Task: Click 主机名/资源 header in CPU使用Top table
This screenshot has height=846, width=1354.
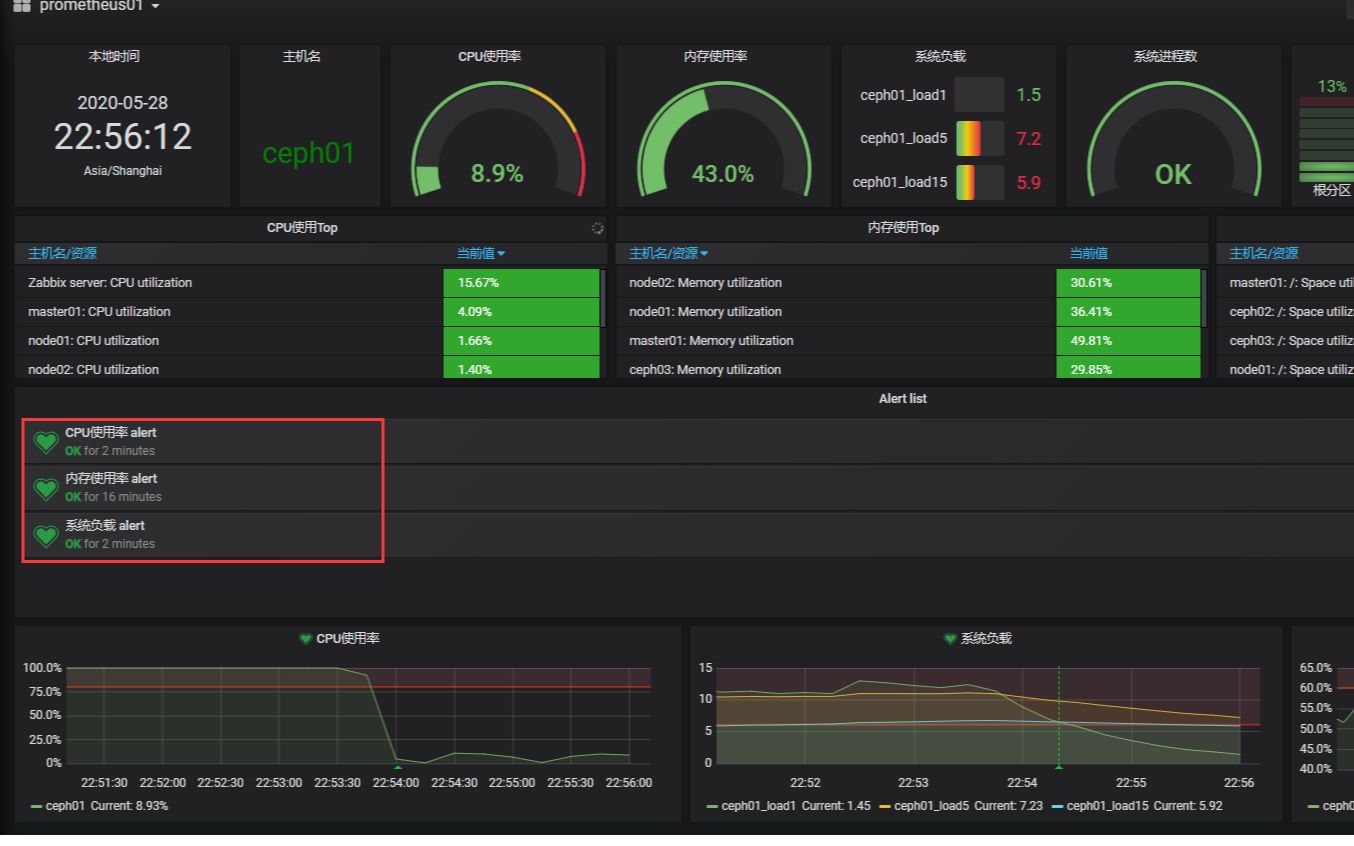Action: [62, 254]
